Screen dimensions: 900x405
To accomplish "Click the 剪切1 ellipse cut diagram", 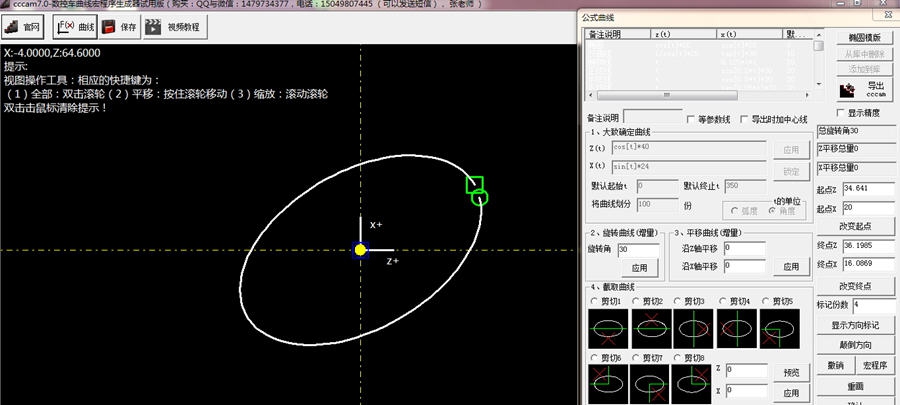I will [x=608, y=329].
